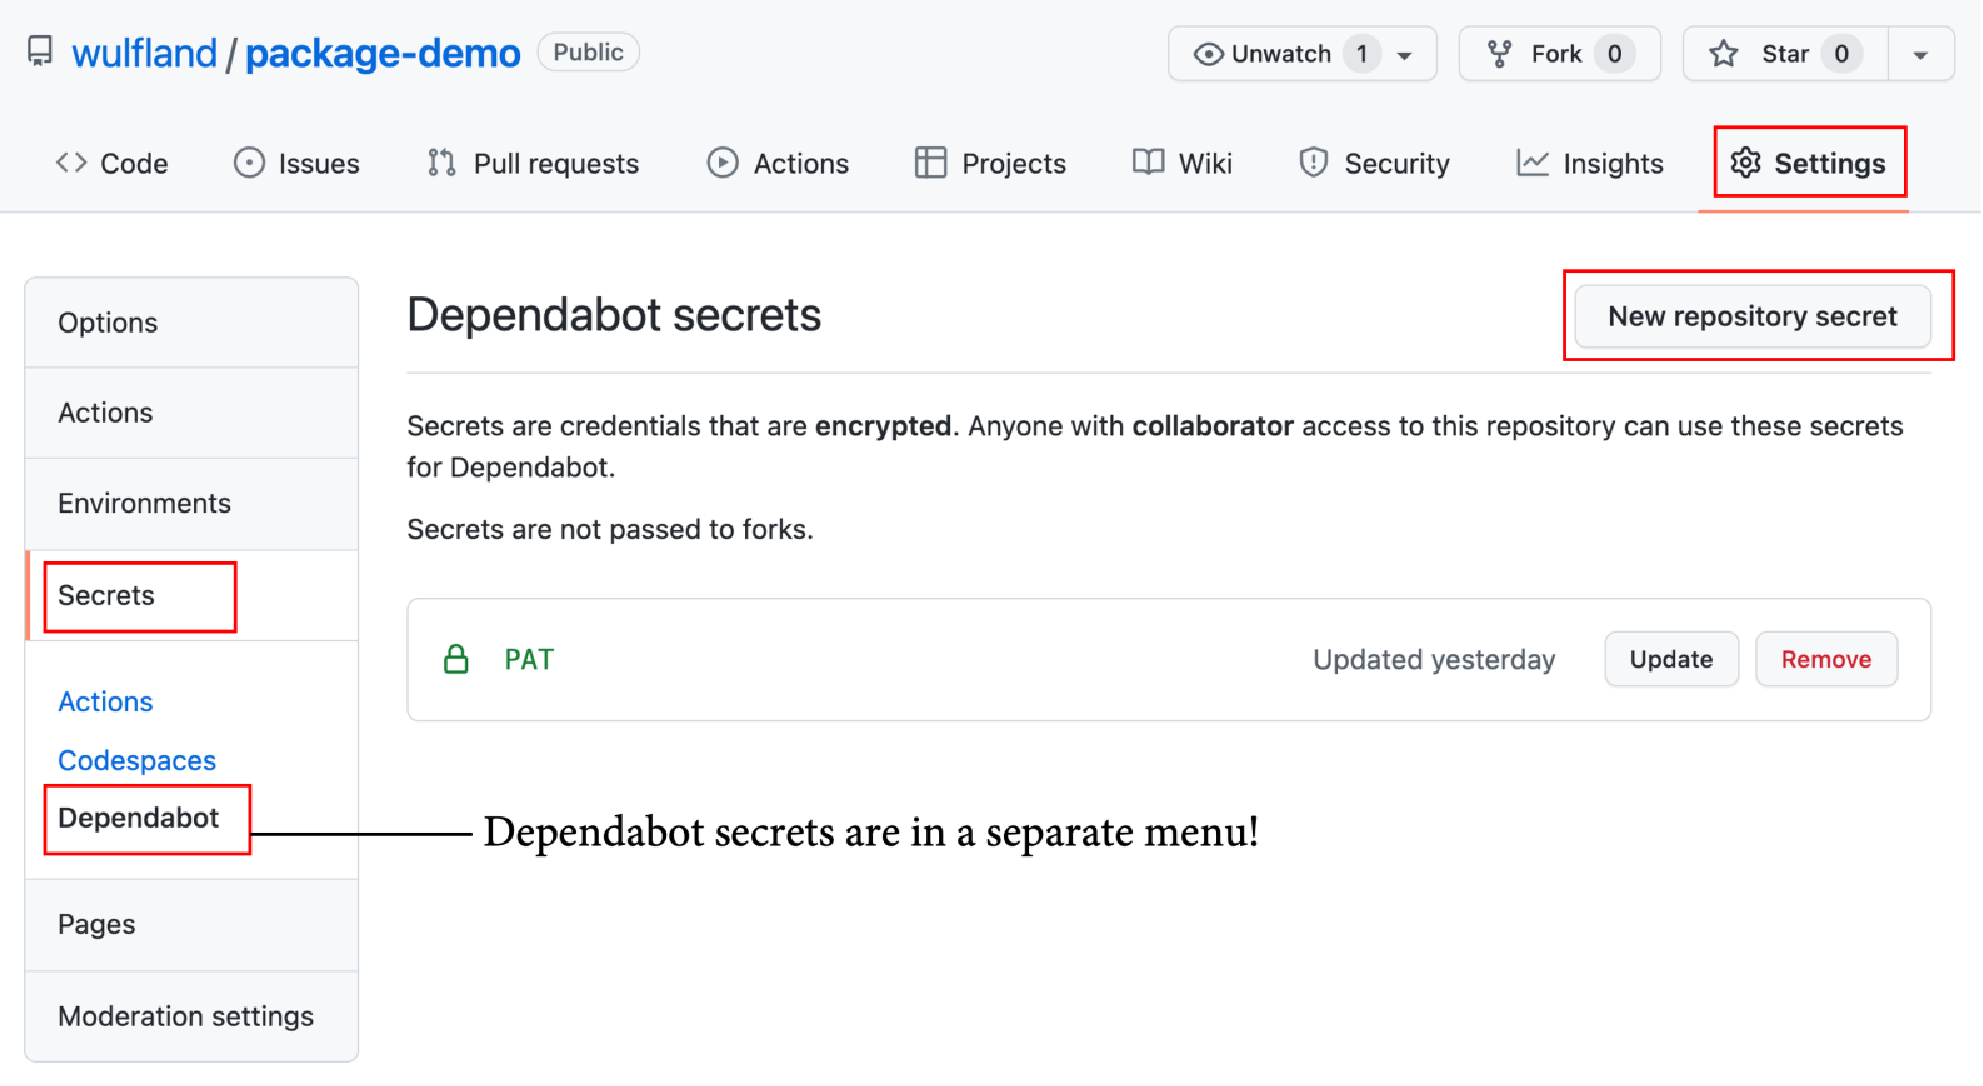Click the Fork button

1559,54
